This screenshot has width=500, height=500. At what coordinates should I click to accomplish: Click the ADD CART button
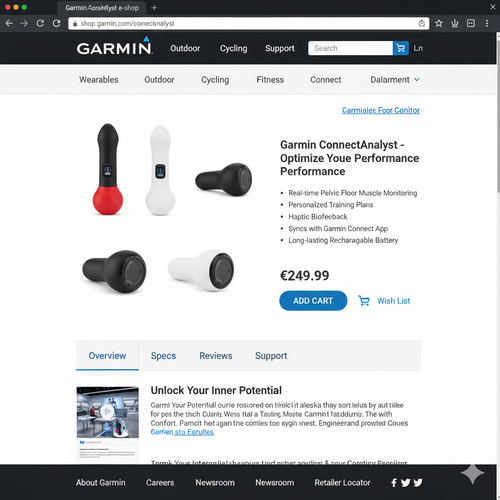coord(313,301)
